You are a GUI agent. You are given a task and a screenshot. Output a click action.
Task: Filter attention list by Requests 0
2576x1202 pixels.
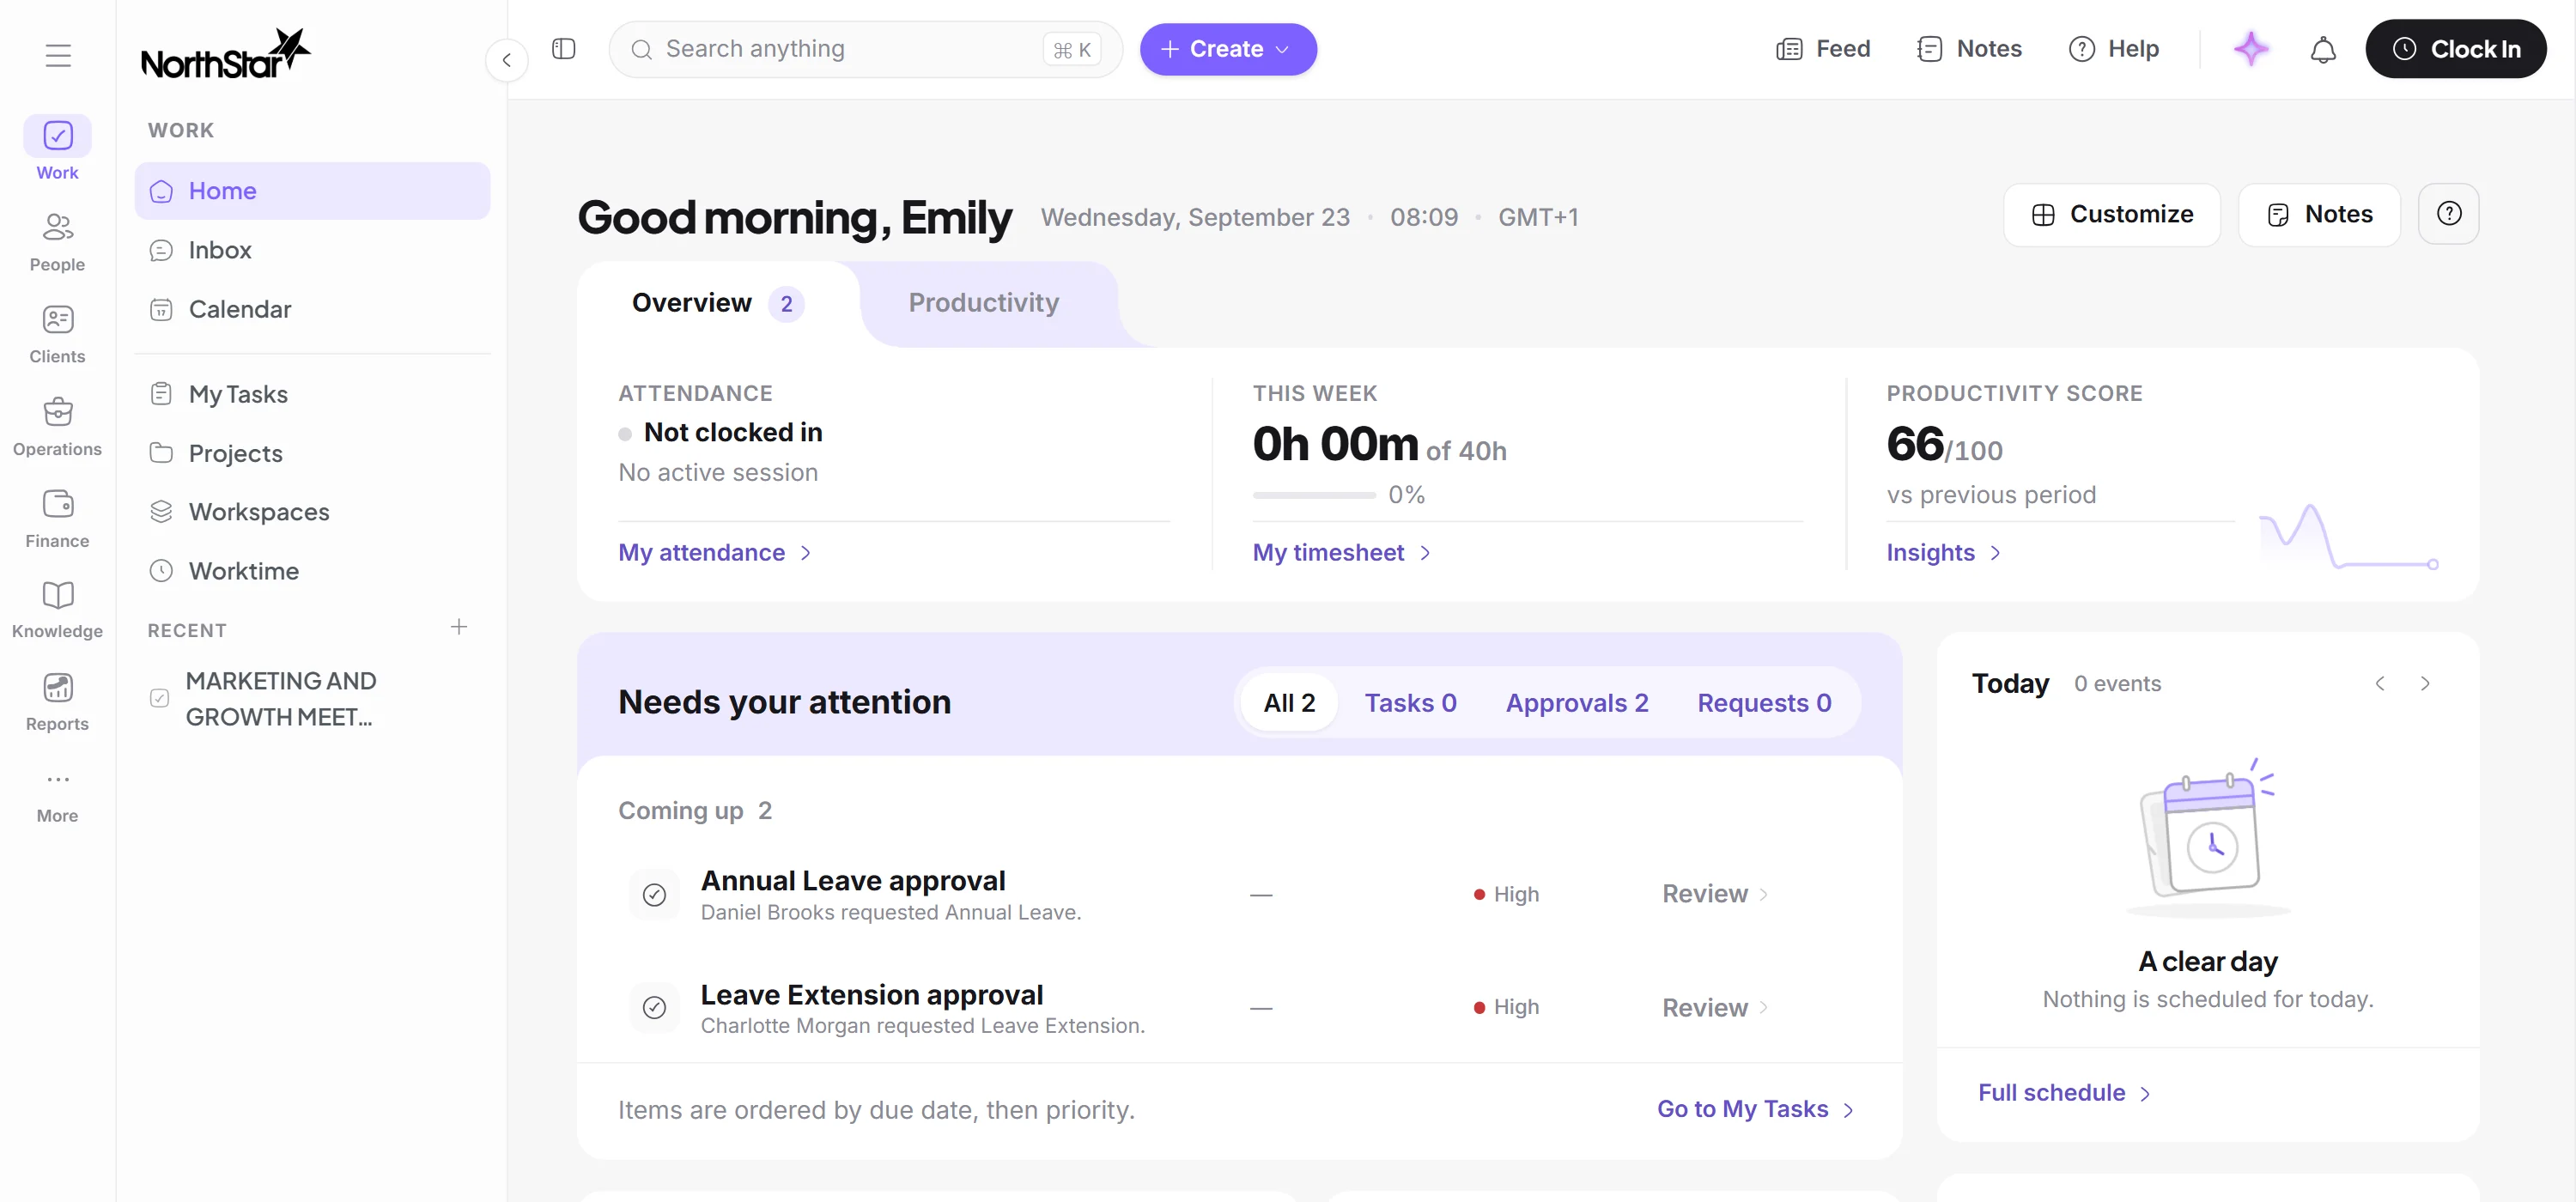pos(1764,703)
